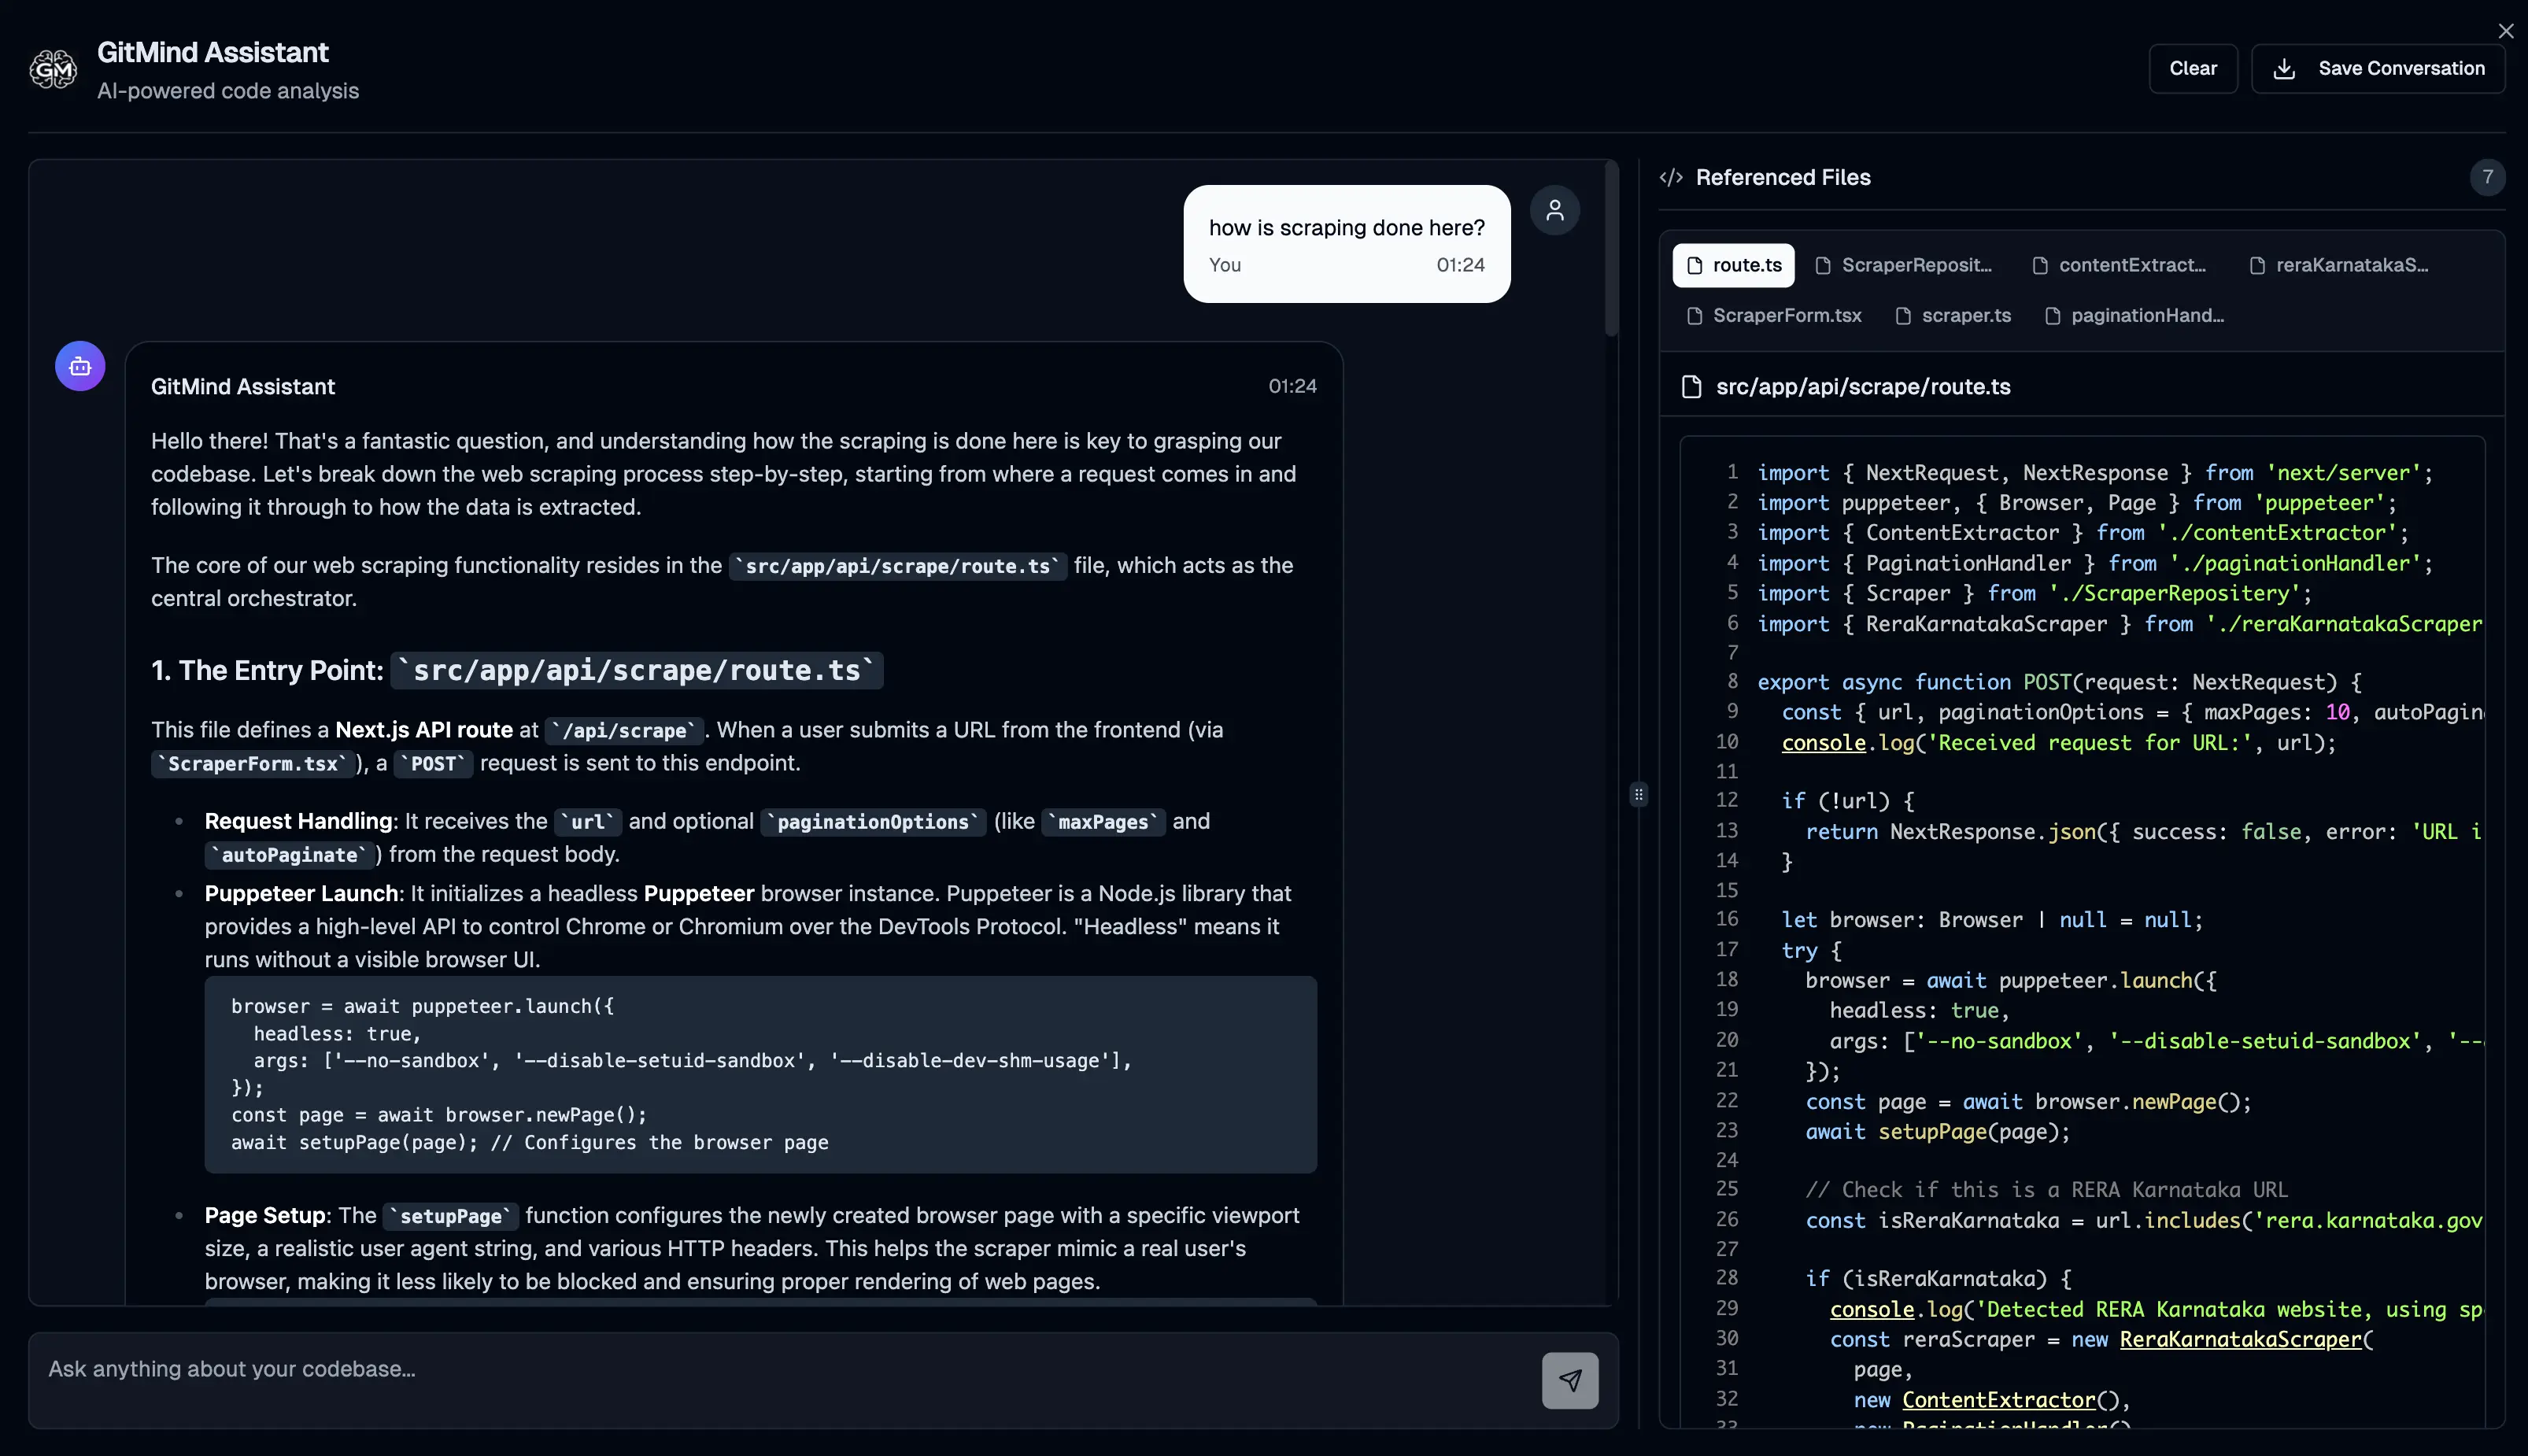Focus the Ask anything about your codebase field
Screen dimensions: 2528x1456
coord(700,1369)
